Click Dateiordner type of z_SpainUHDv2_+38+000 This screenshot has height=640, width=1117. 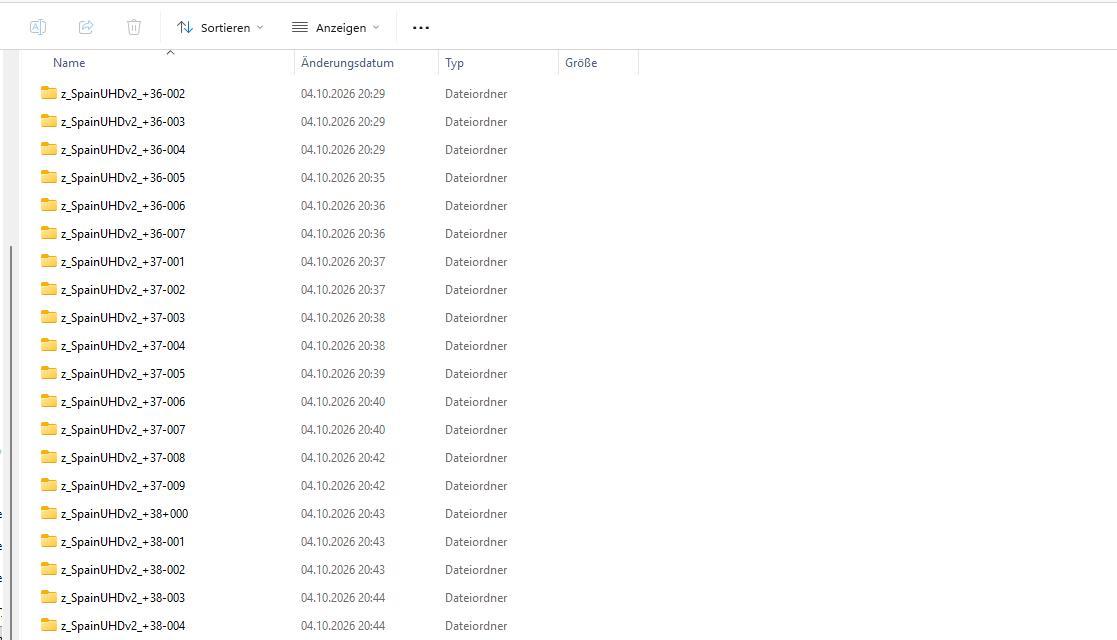coord(476,514)
